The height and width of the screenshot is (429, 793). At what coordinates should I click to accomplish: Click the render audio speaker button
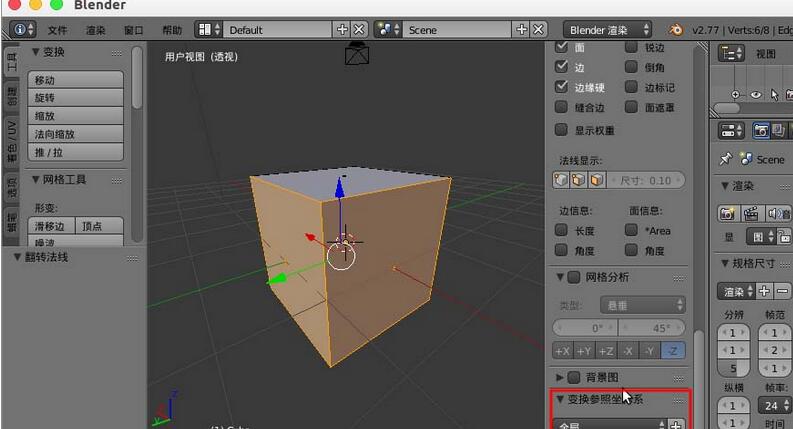click(x=777, y=213)
